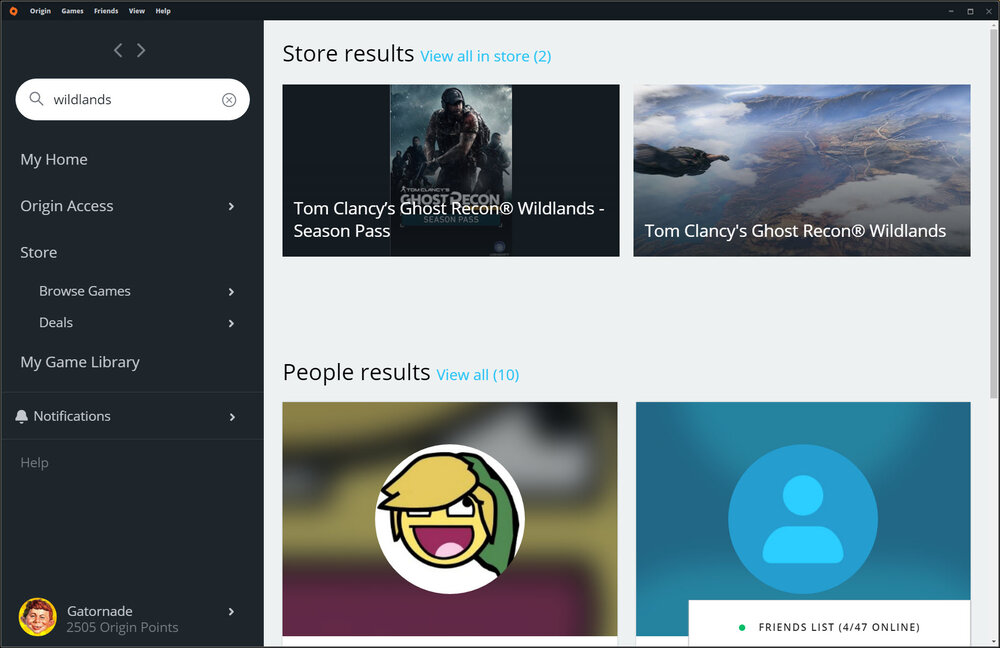Open the Games menu

coord(72,11)
